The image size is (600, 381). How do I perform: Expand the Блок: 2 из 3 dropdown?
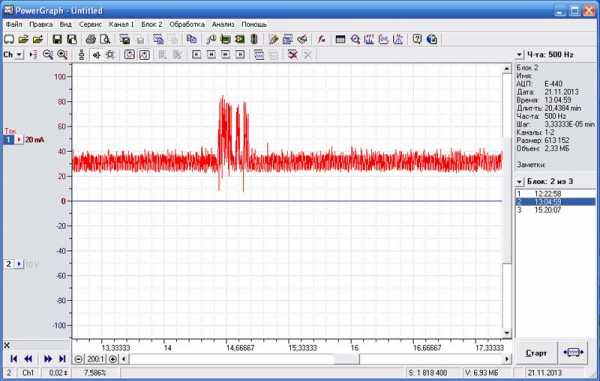(x=519, y=181)
